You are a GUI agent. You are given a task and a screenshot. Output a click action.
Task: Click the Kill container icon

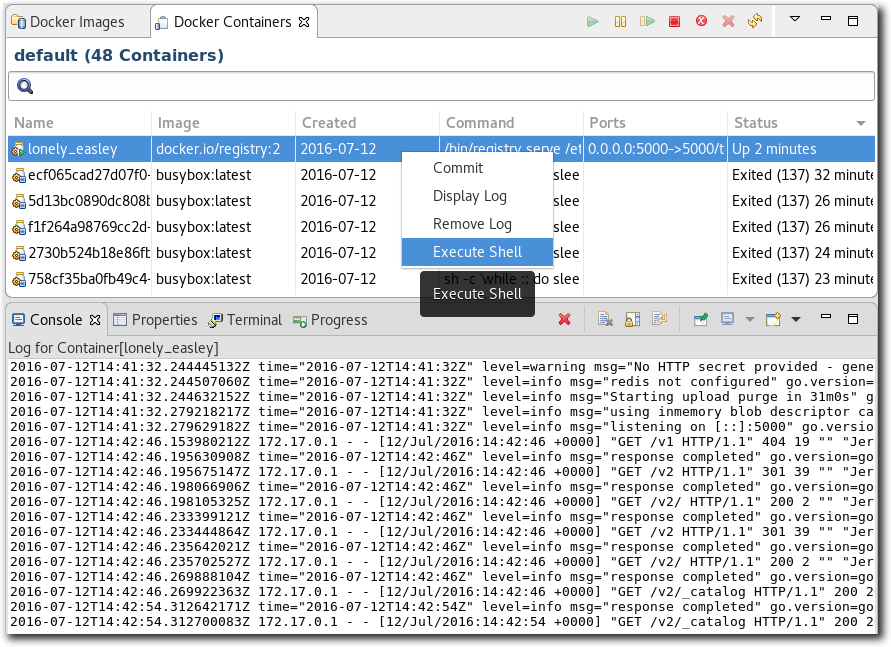tap(701, 21)
